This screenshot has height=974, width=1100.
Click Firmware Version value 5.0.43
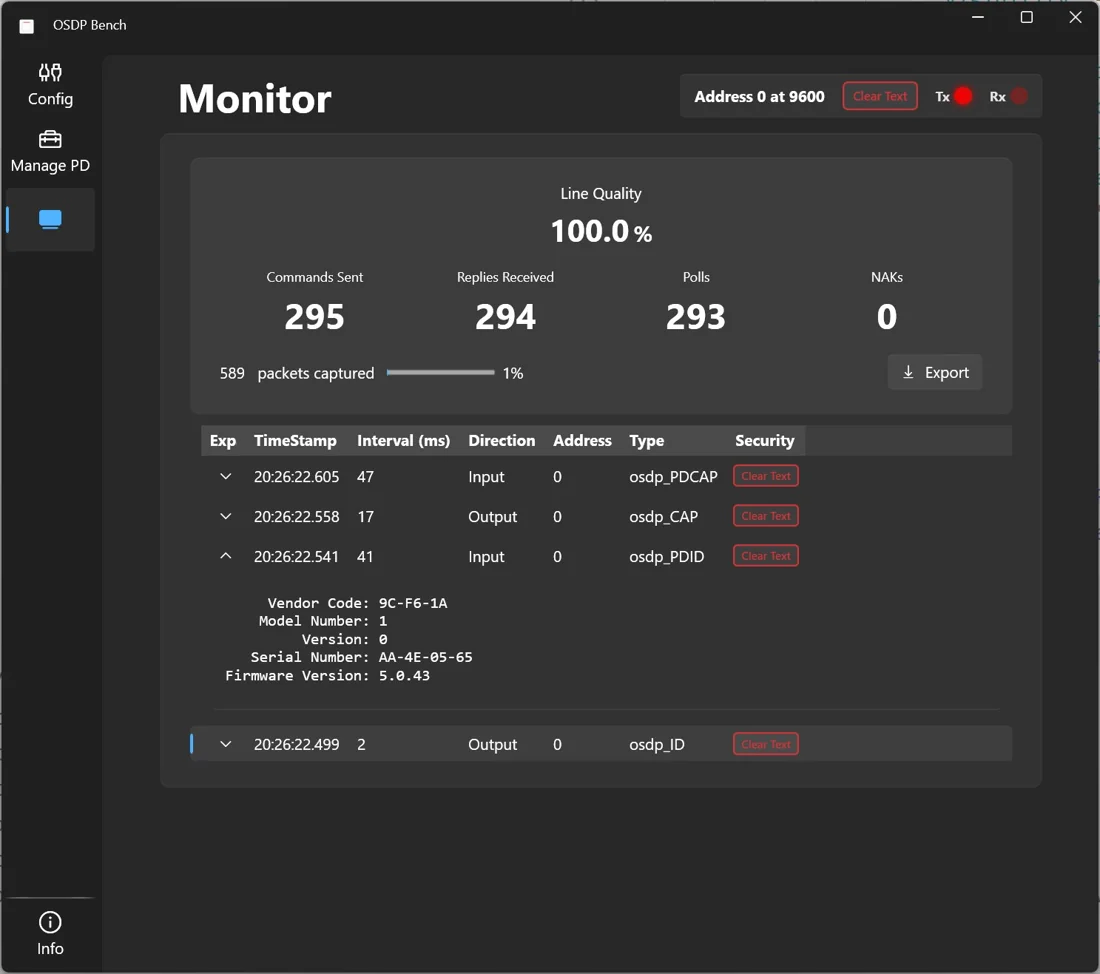click(x=404, y=675)
